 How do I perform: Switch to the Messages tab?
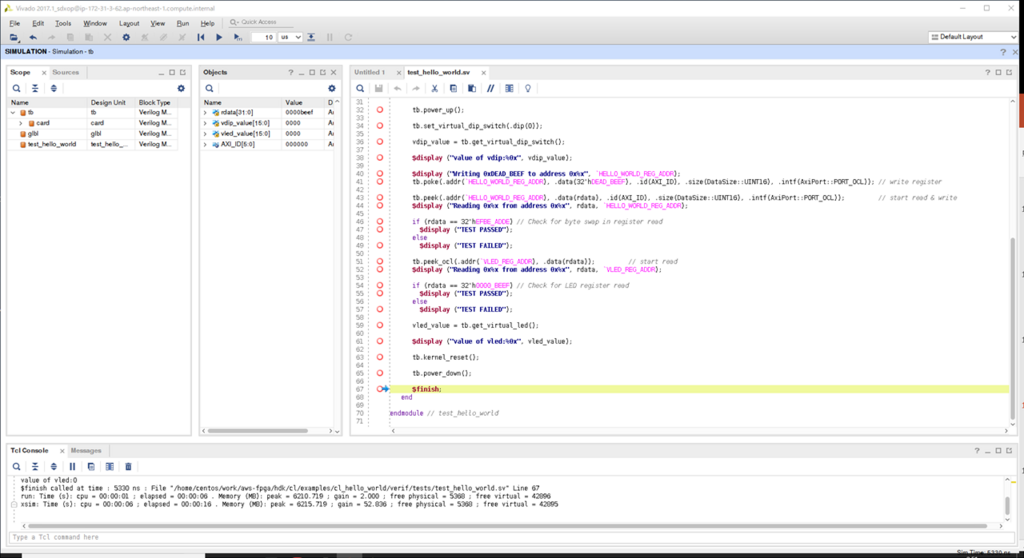(x=86, y=450)
